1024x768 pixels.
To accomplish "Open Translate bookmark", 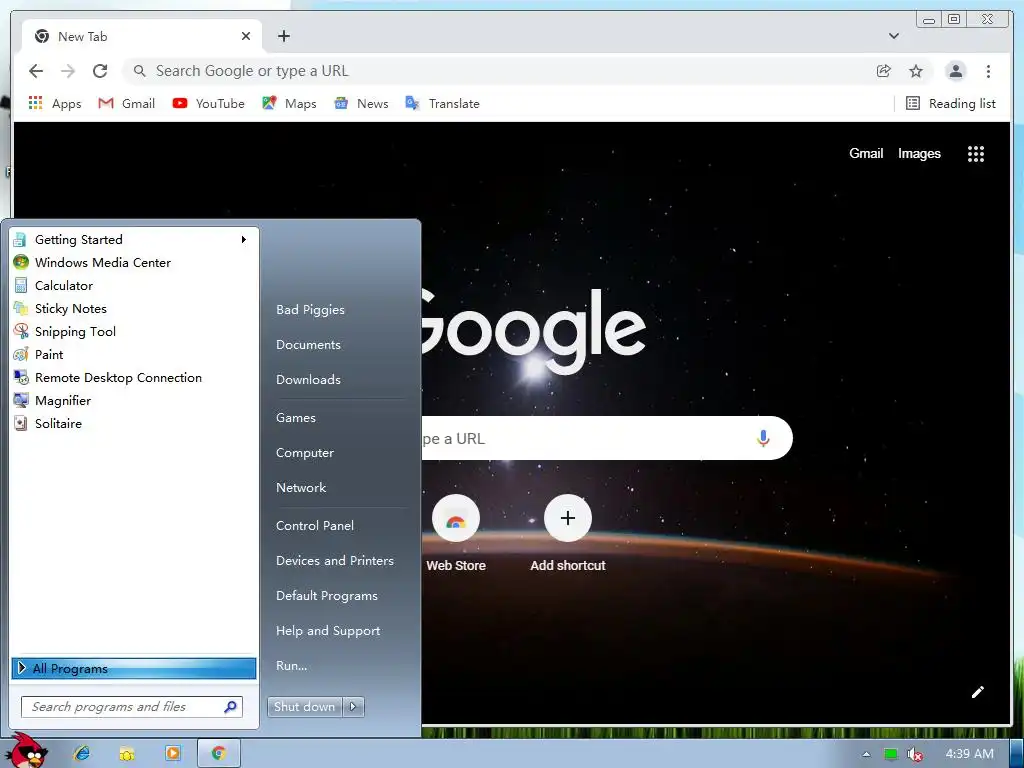I will tap(443, 103).
